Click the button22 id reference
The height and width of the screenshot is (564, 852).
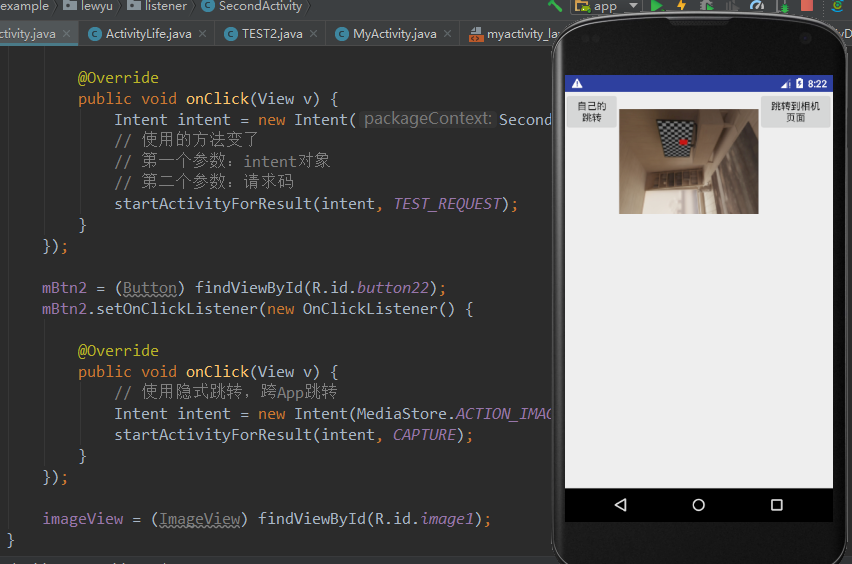click(393, 287)
